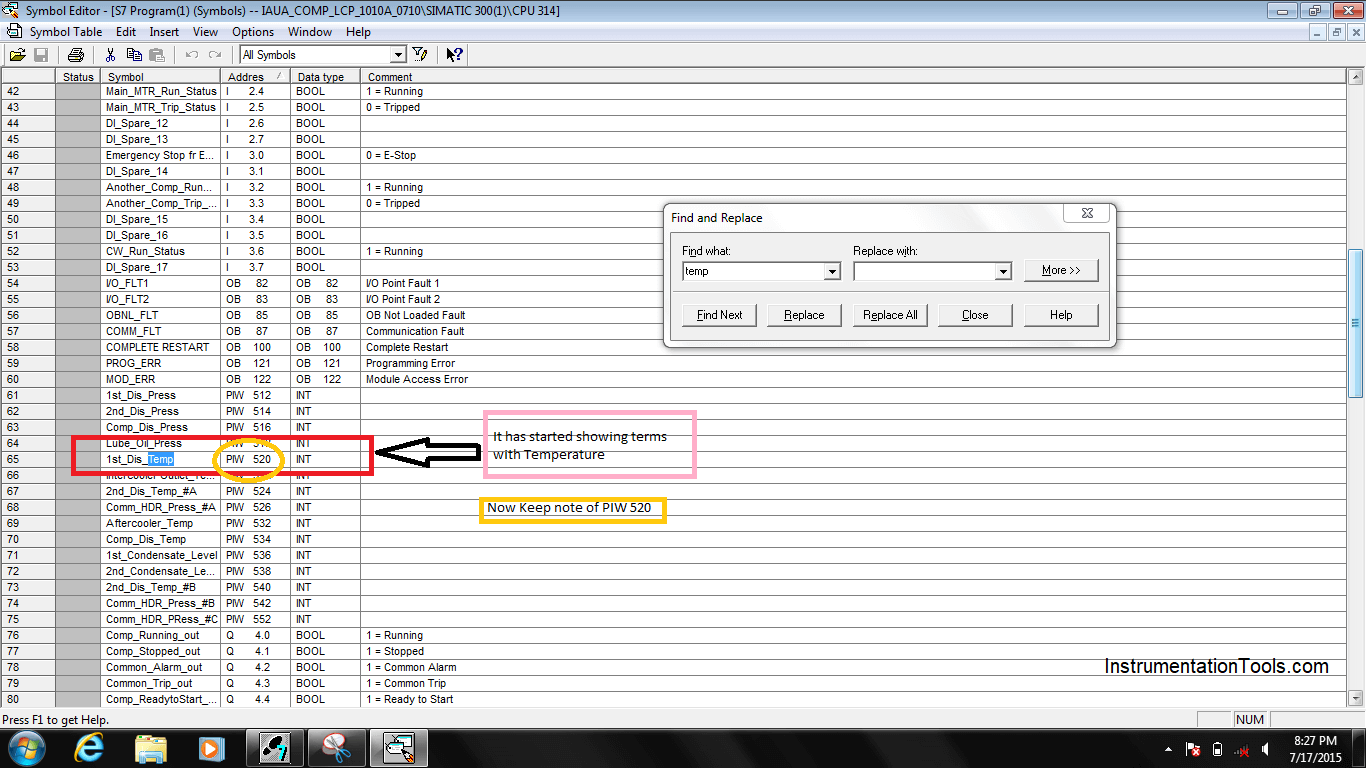Open the Windows Start orb
This screenshot has height=768, width=1366.
pyautogui.click(x=25, y=748)
